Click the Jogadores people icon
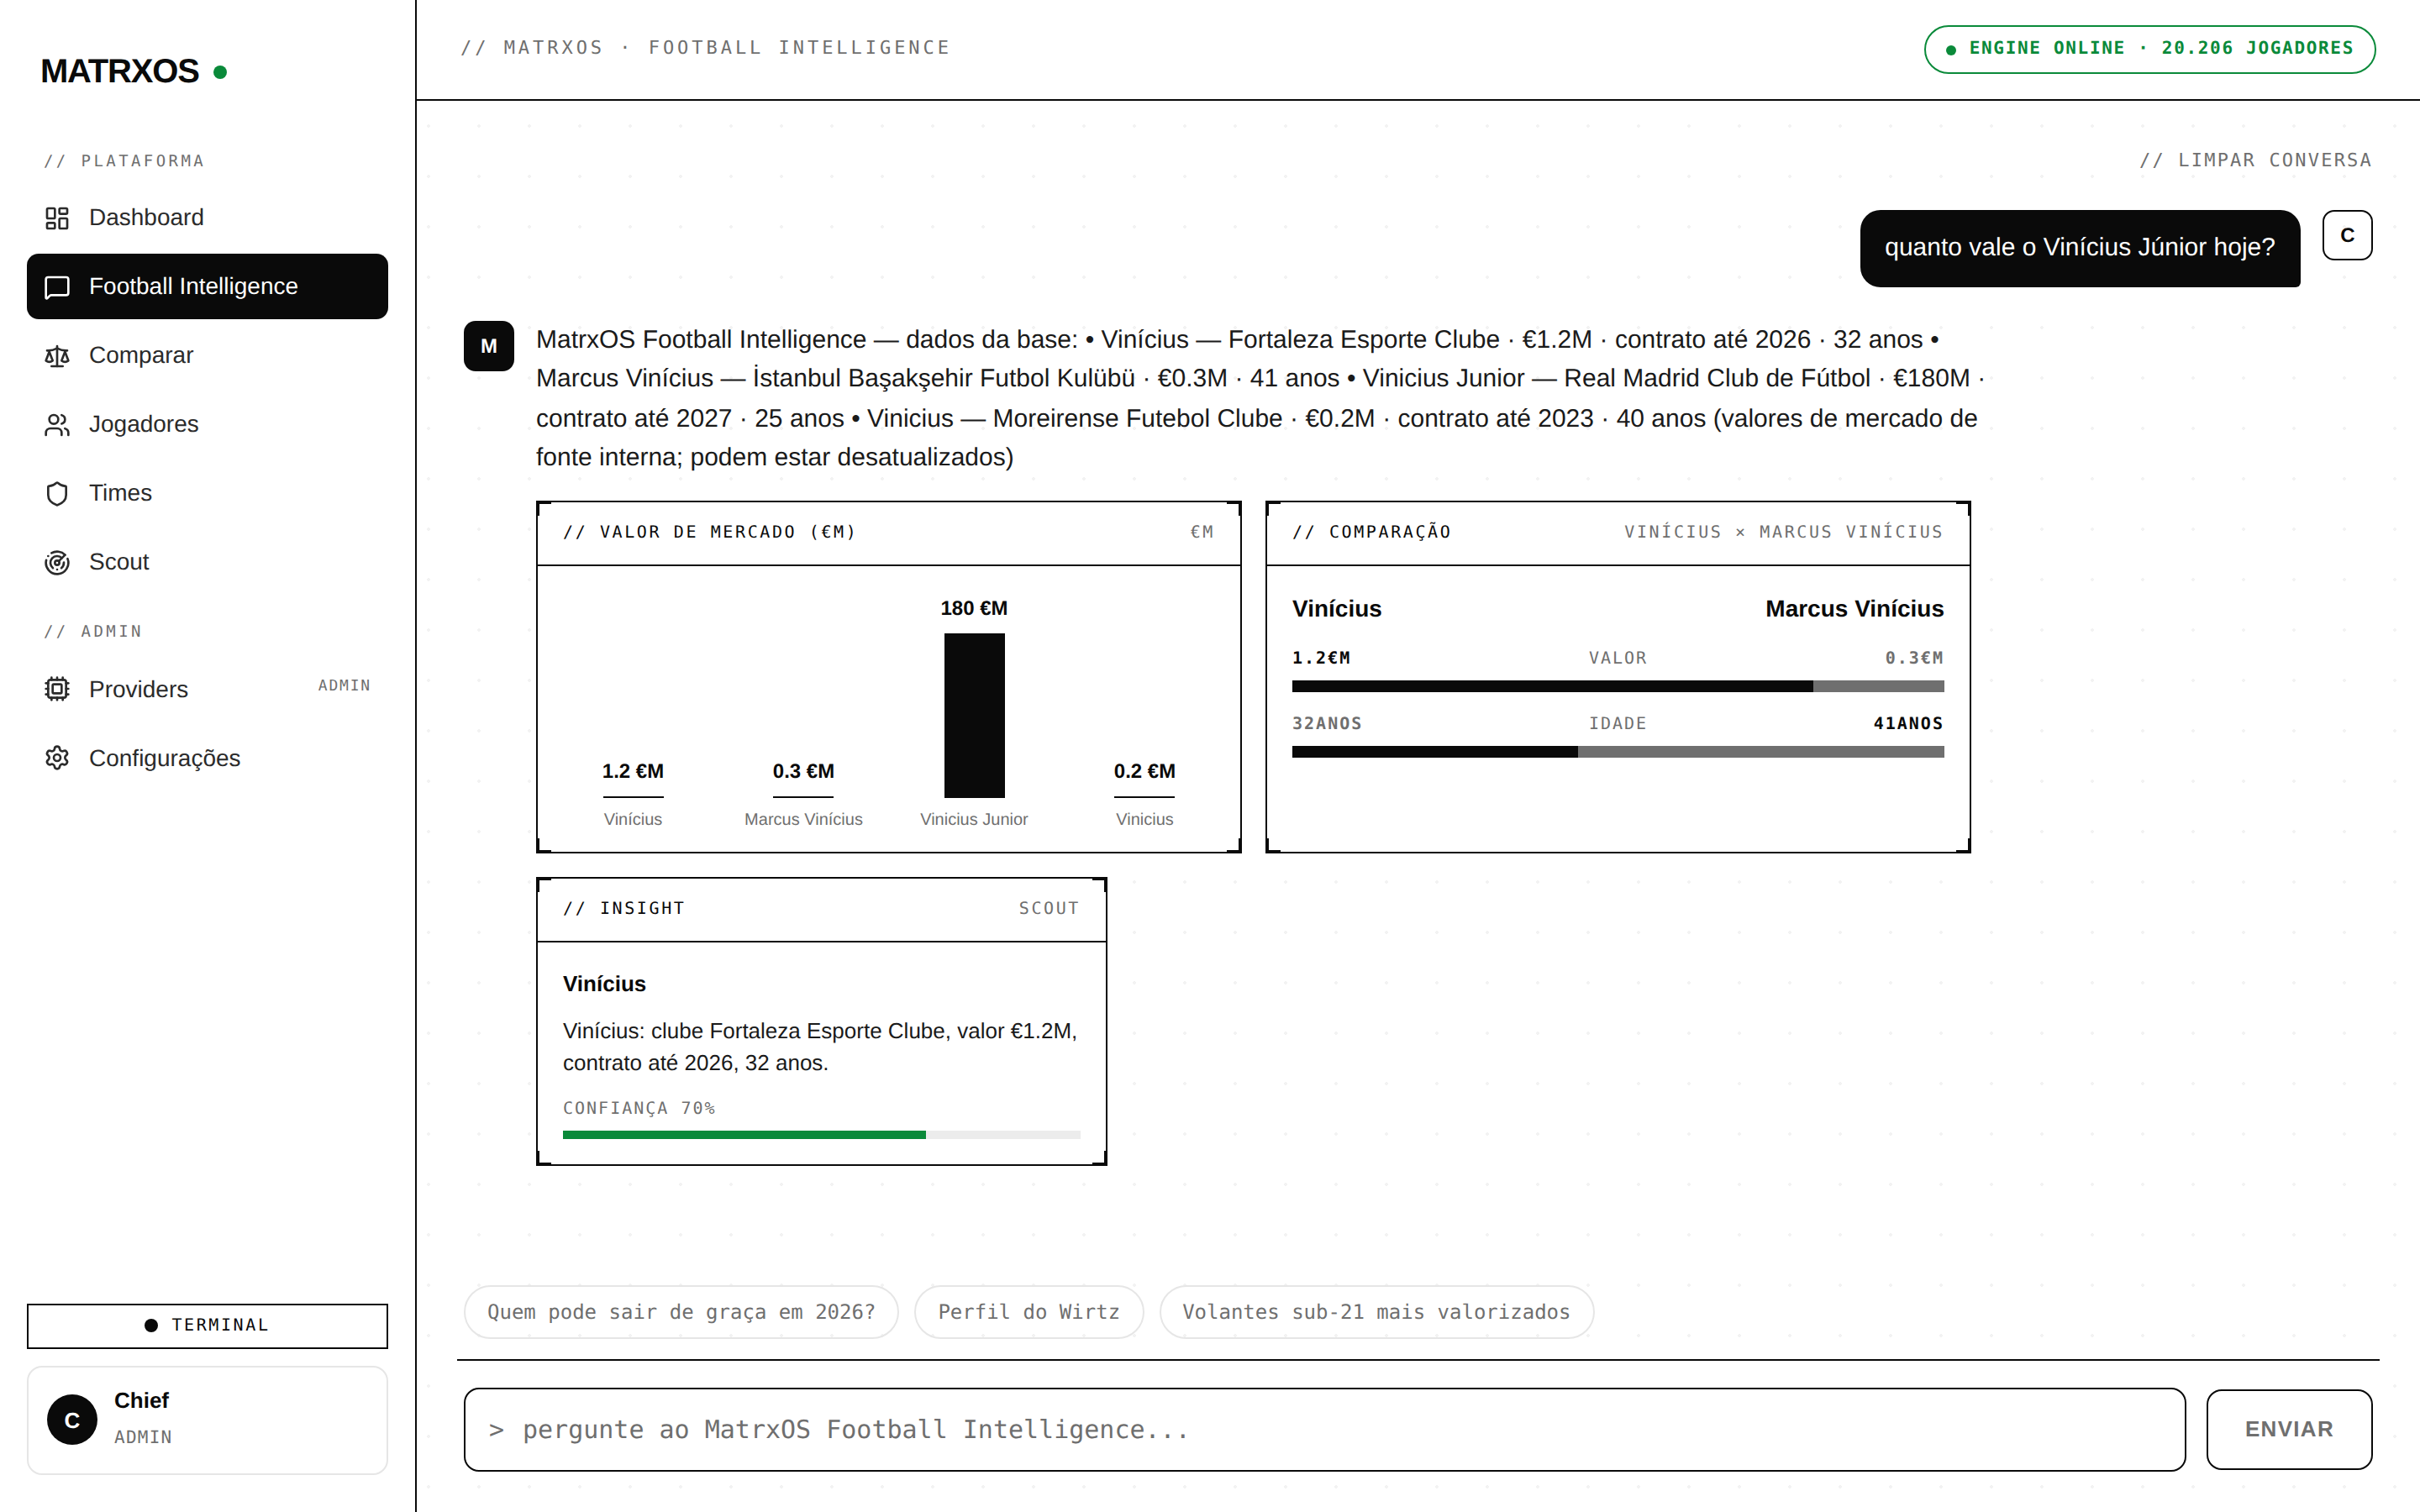Screen dimensions: 2420x1512 point(57,425)
